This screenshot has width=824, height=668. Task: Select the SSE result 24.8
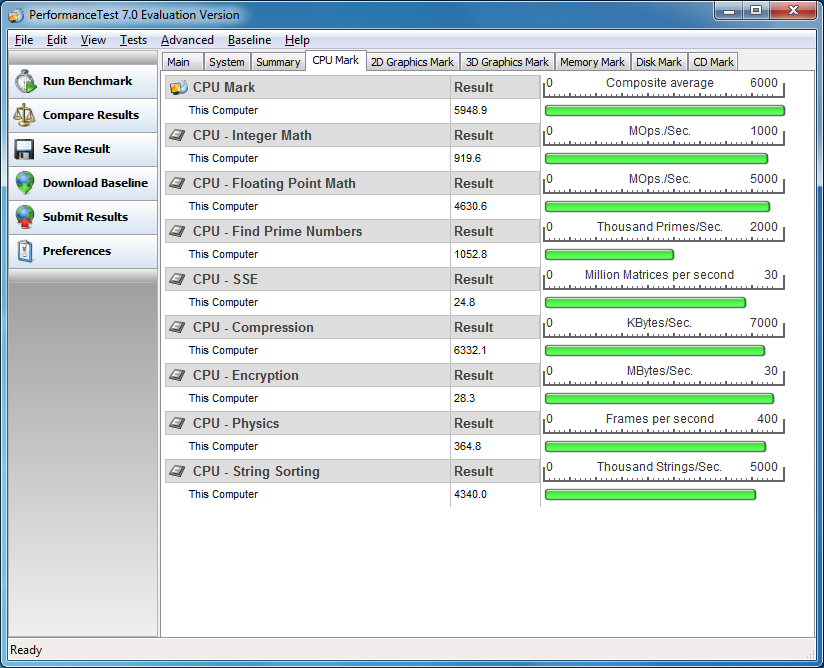464,302
